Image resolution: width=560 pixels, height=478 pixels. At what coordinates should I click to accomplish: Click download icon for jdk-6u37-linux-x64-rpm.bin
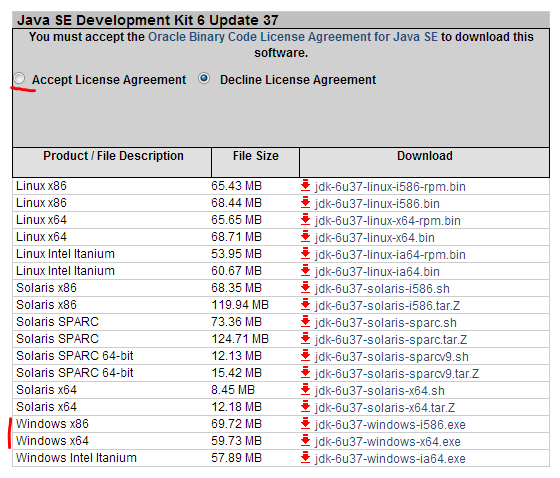pos(305,220)
